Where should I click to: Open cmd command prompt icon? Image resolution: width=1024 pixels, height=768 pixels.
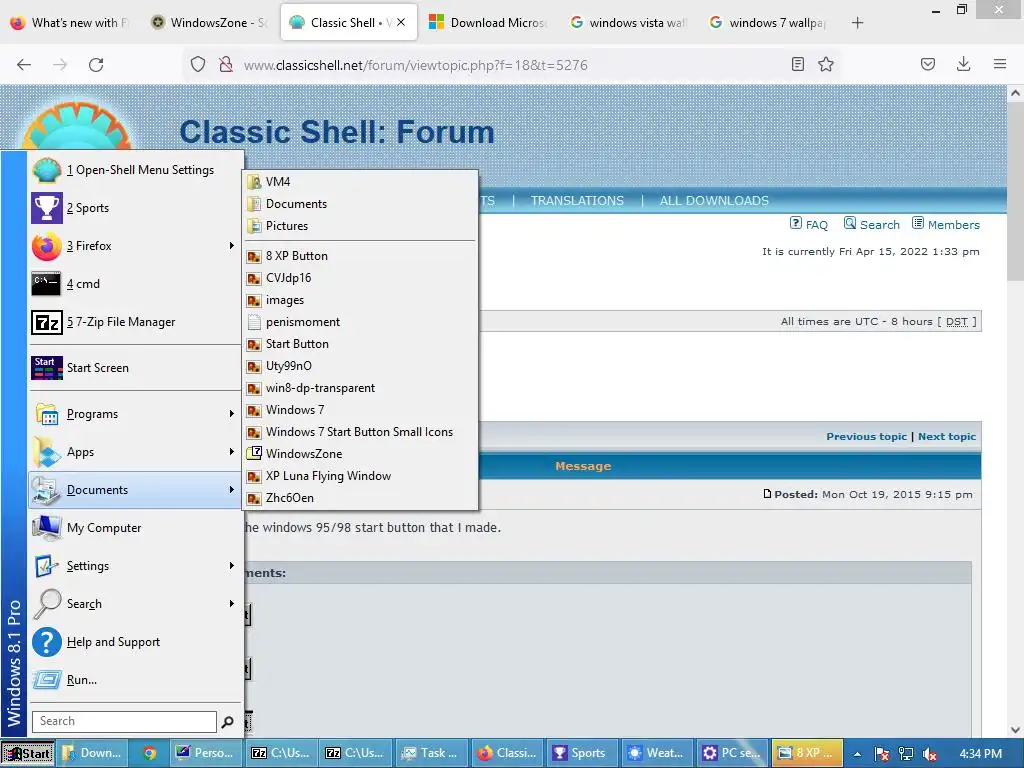46,284
